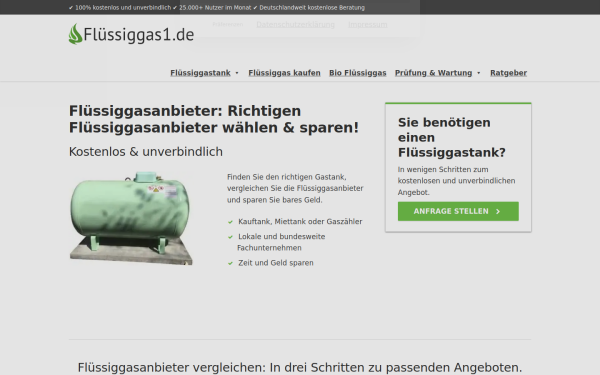Open the Prüfung & Wartung menu item

pyautogui.click(x=434, y=73)
